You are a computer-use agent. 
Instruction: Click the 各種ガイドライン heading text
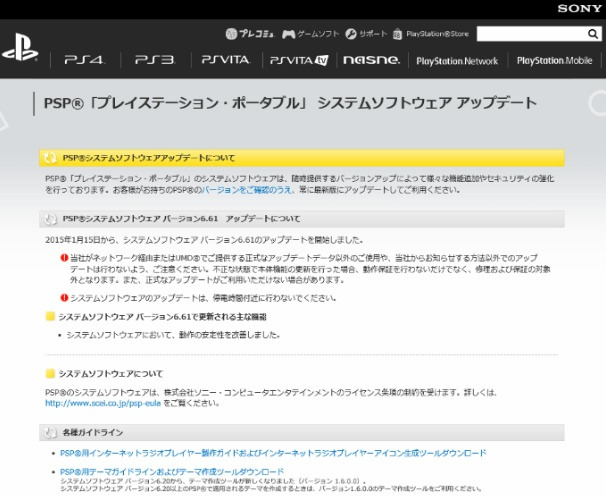tap(93, 432)
